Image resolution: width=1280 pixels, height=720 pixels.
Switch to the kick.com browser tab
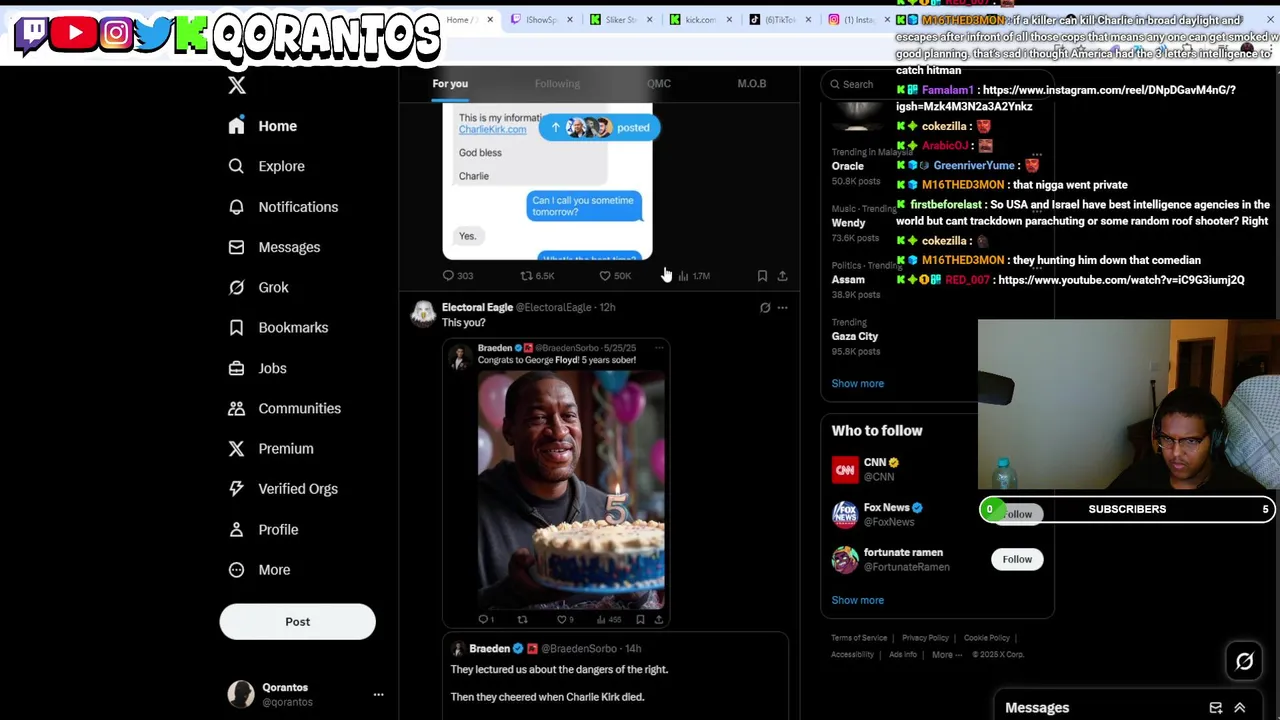(x=701, y=19)
